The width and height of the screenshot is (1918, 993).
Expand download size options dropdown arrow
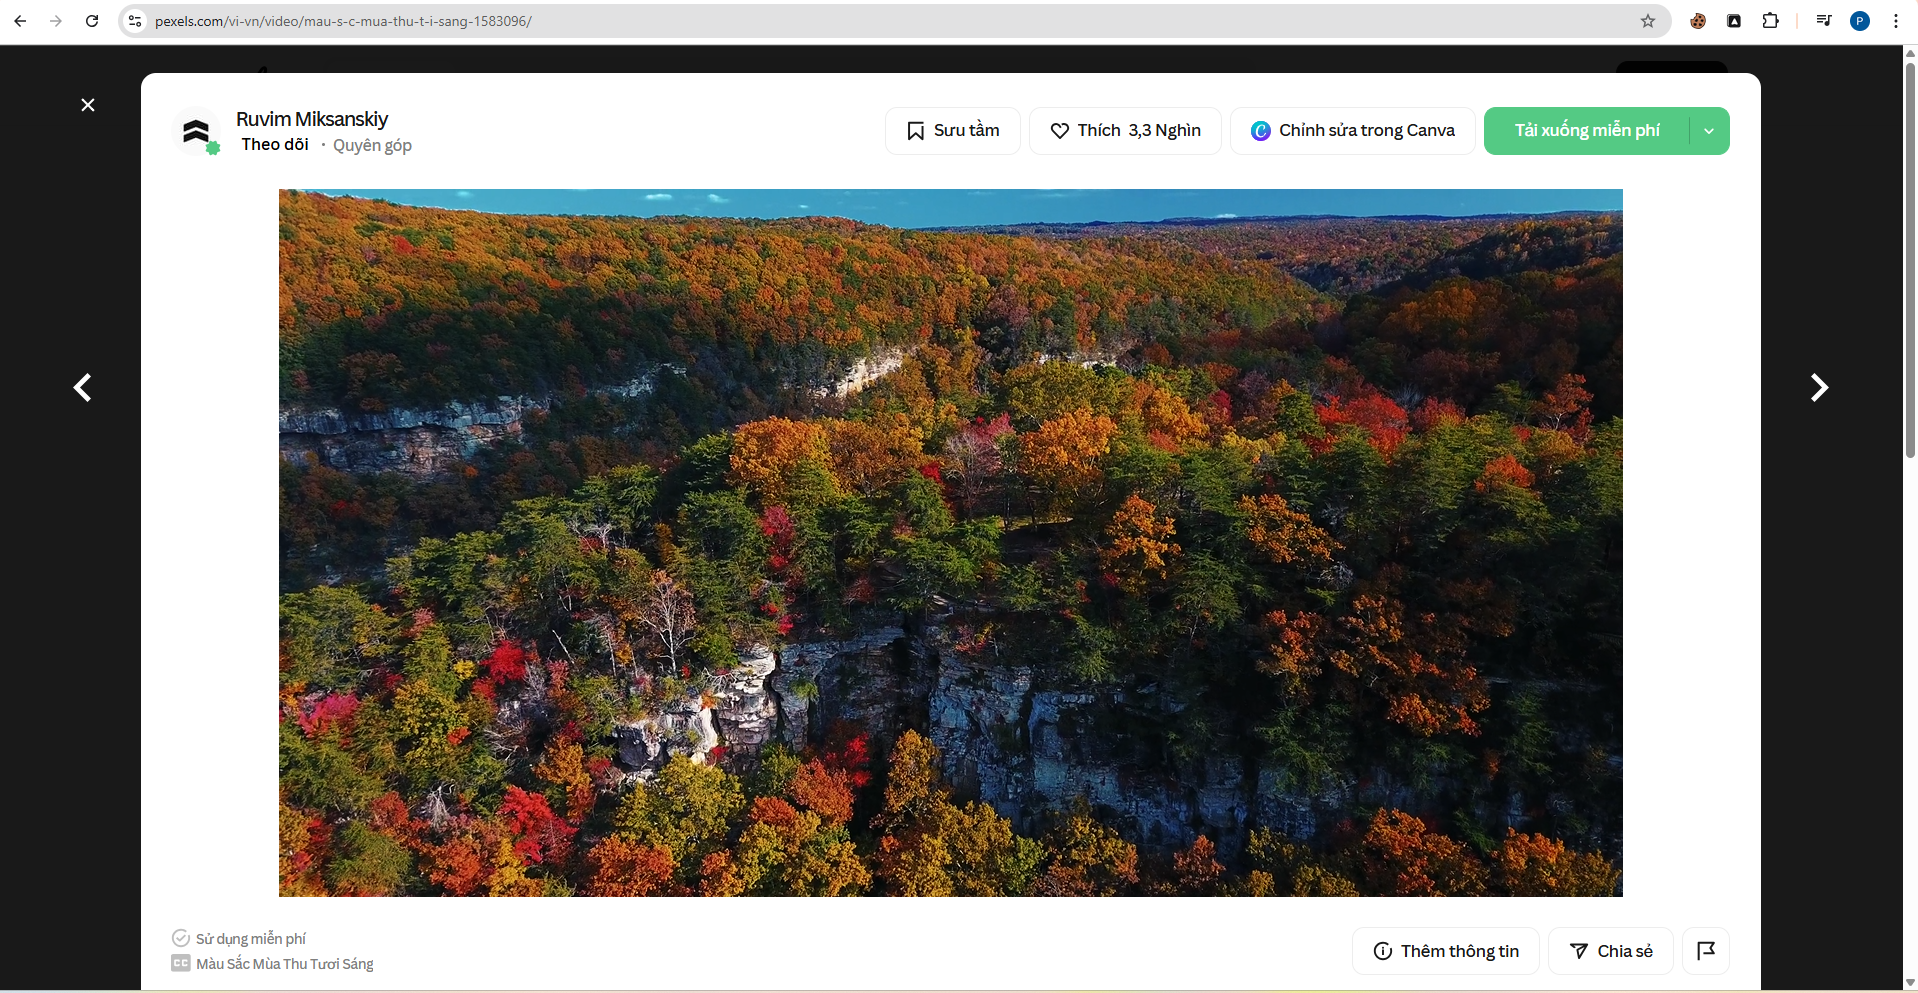(1709, 131)
